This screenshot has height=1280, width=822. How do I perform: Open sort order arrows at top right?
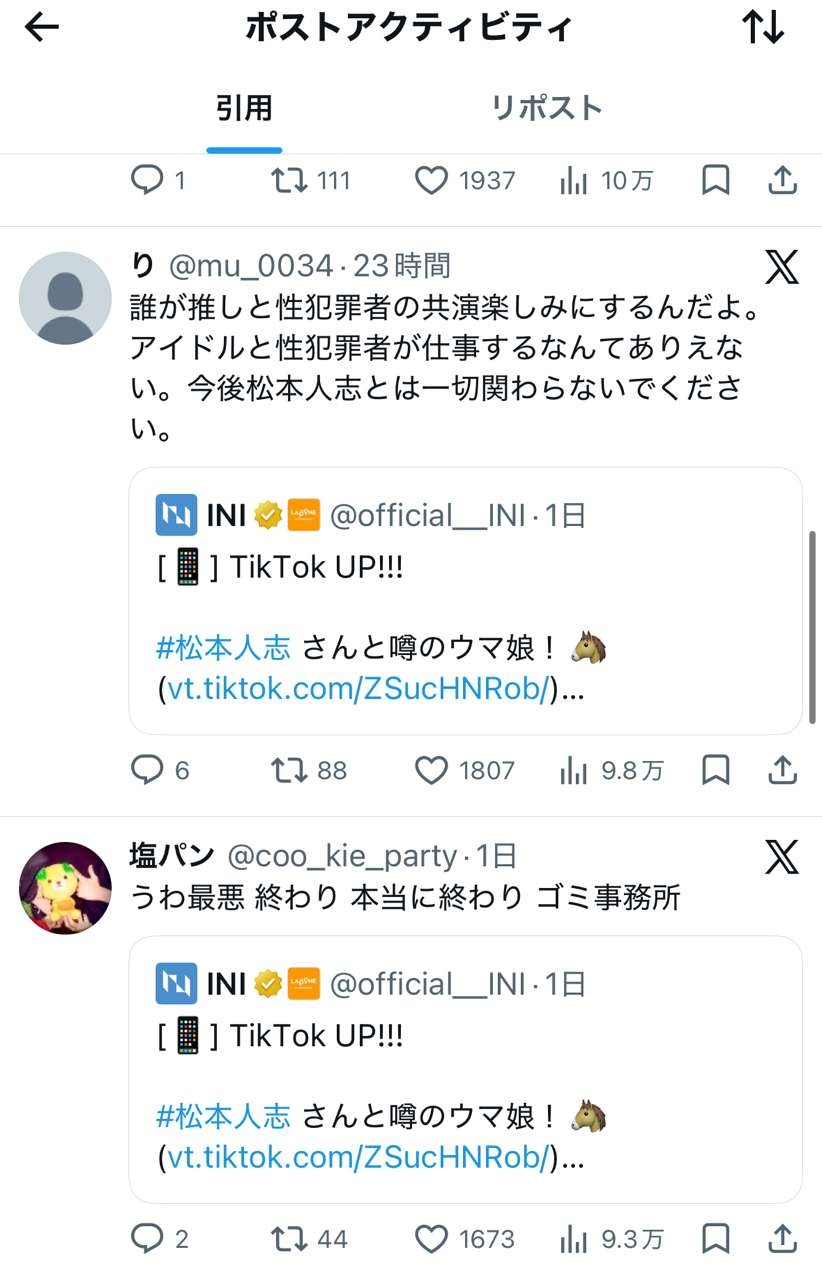pyautogui.click(x=763, y=28)
